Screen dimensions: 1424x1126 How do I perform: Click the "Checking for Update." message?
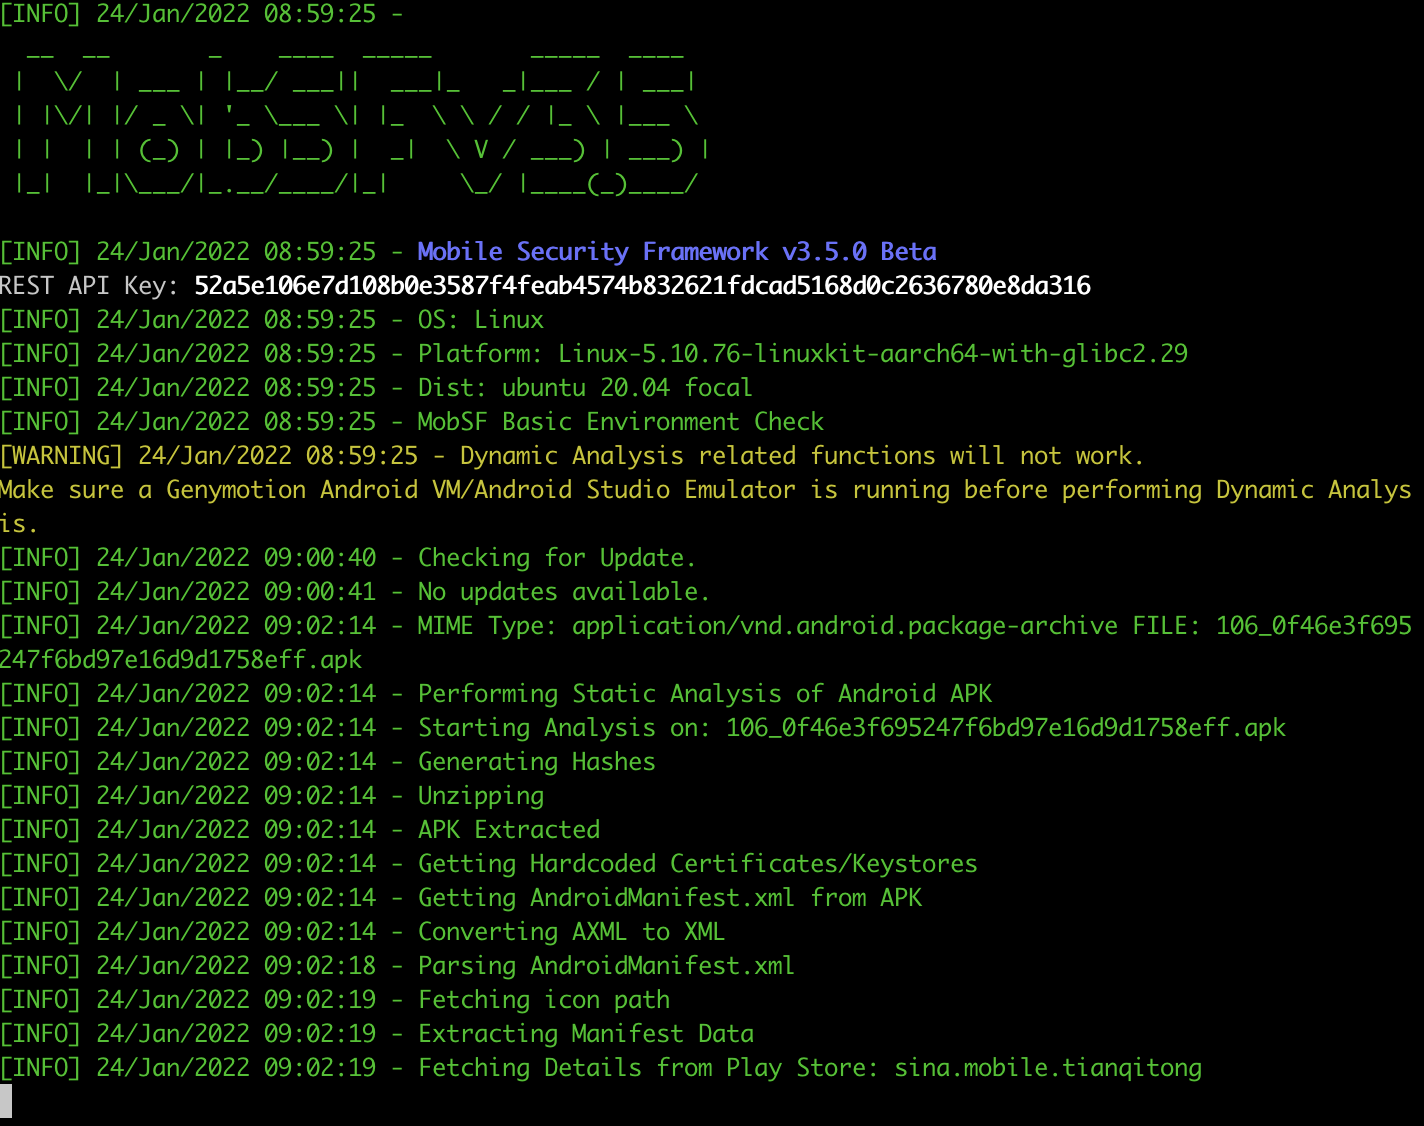pyautogui.click(x=556, y=558)
